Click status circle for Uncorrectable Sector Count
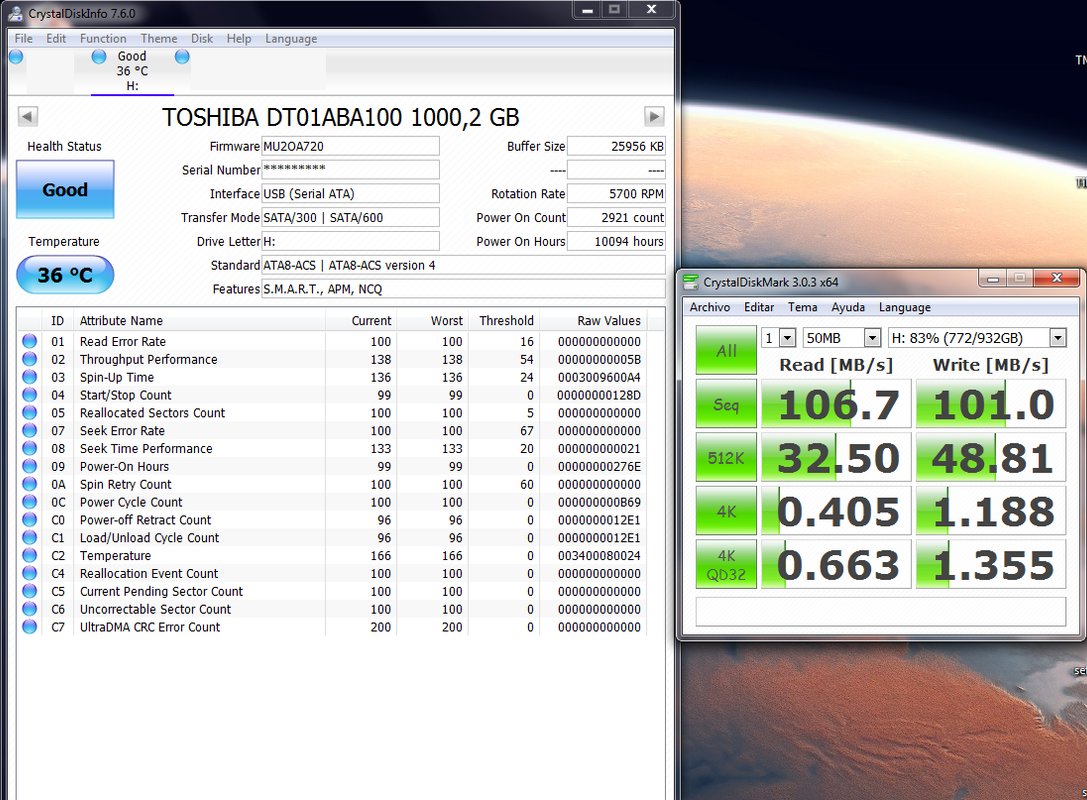Image resolution: width=1087 pixels, height=800 pixels. pyautogui.click(x=30, y=609)
